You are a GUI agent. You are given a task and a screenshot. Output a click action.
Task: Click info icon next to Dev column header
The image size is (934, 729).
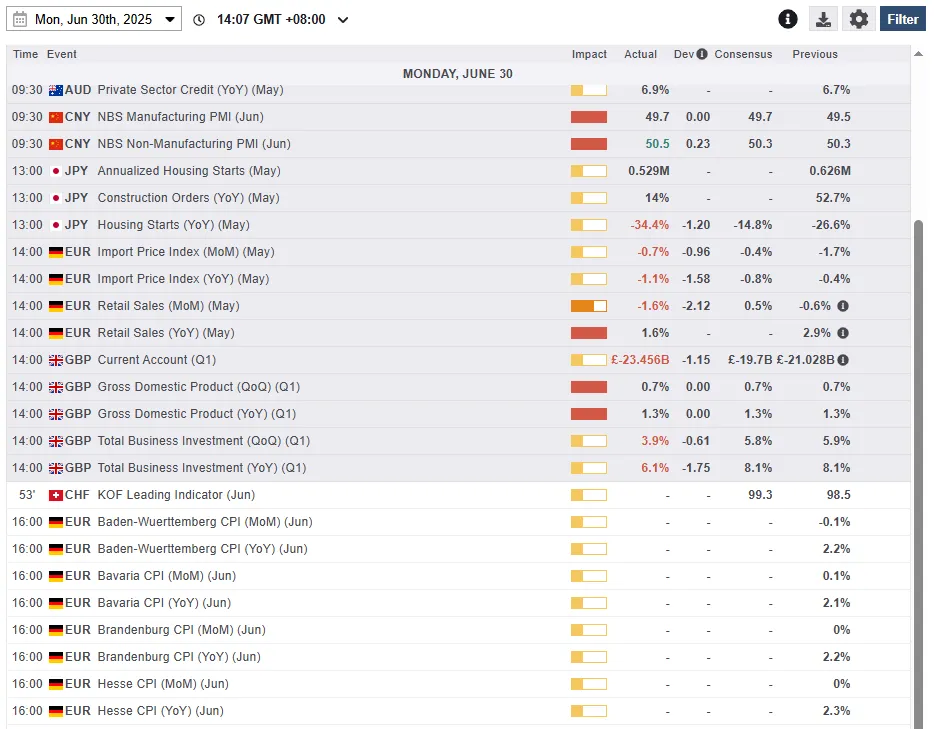(x=702, y=54)
